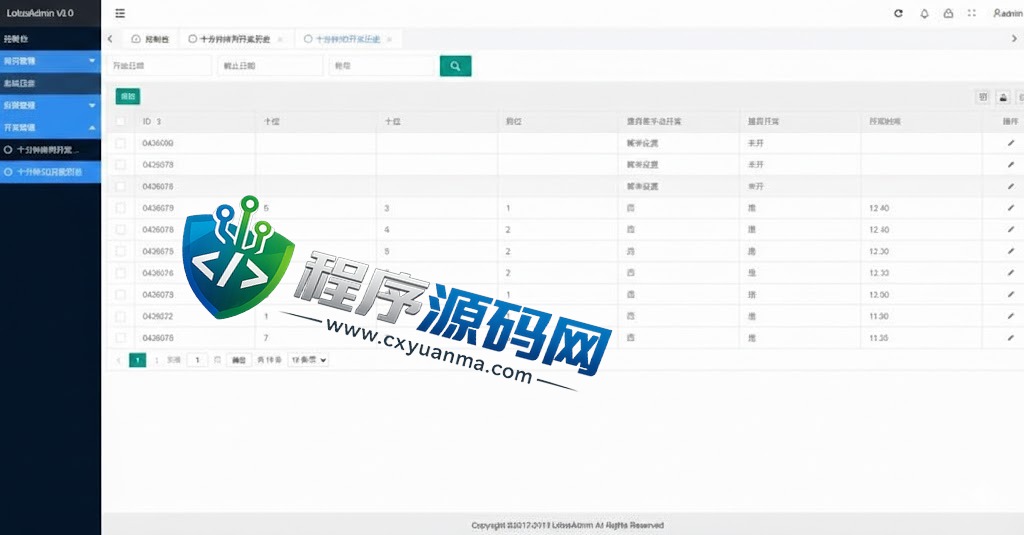Image resolution: width=1024 pixels, height=535 pixels.
Task: Toggle the select-all checkbox in table header
Action: click(120, 122)
